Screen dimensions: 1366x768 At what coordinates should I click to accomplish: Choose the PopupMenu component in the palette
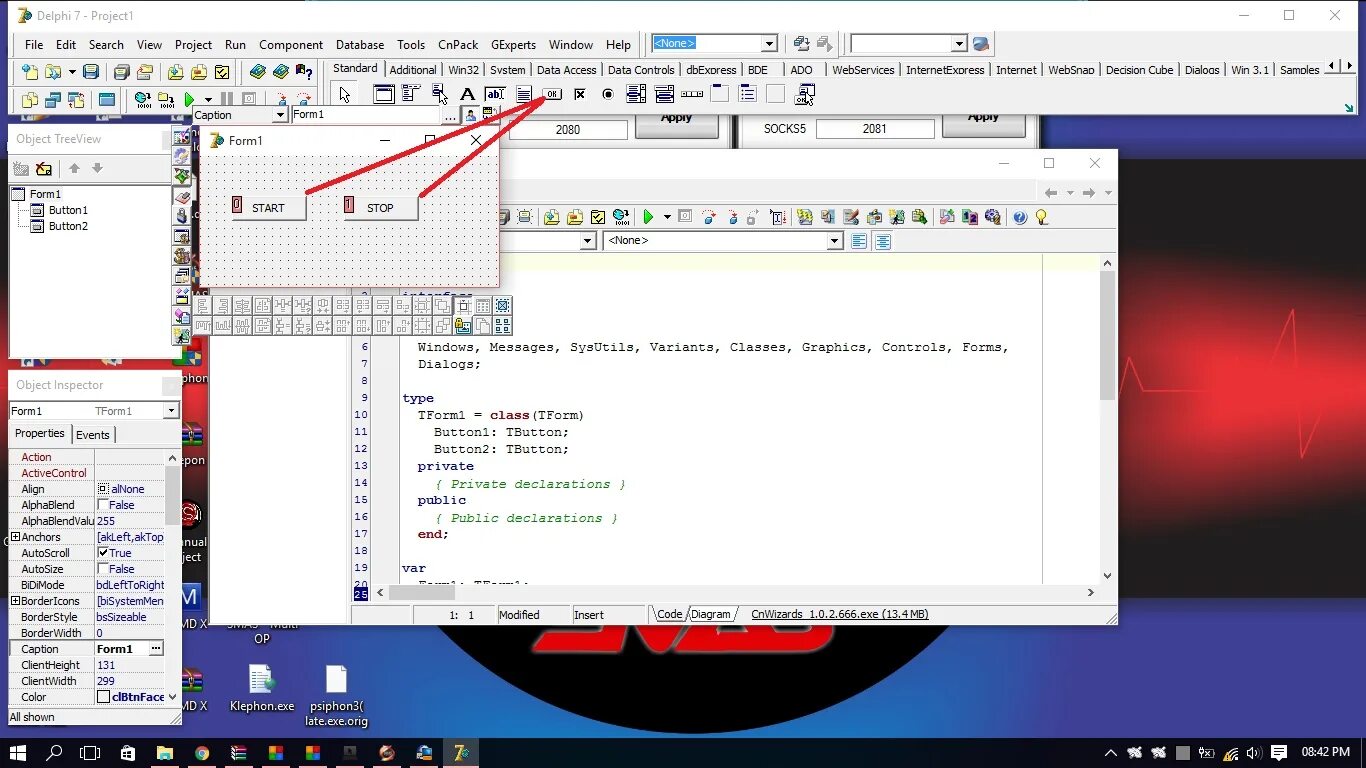tap(439, 94)
